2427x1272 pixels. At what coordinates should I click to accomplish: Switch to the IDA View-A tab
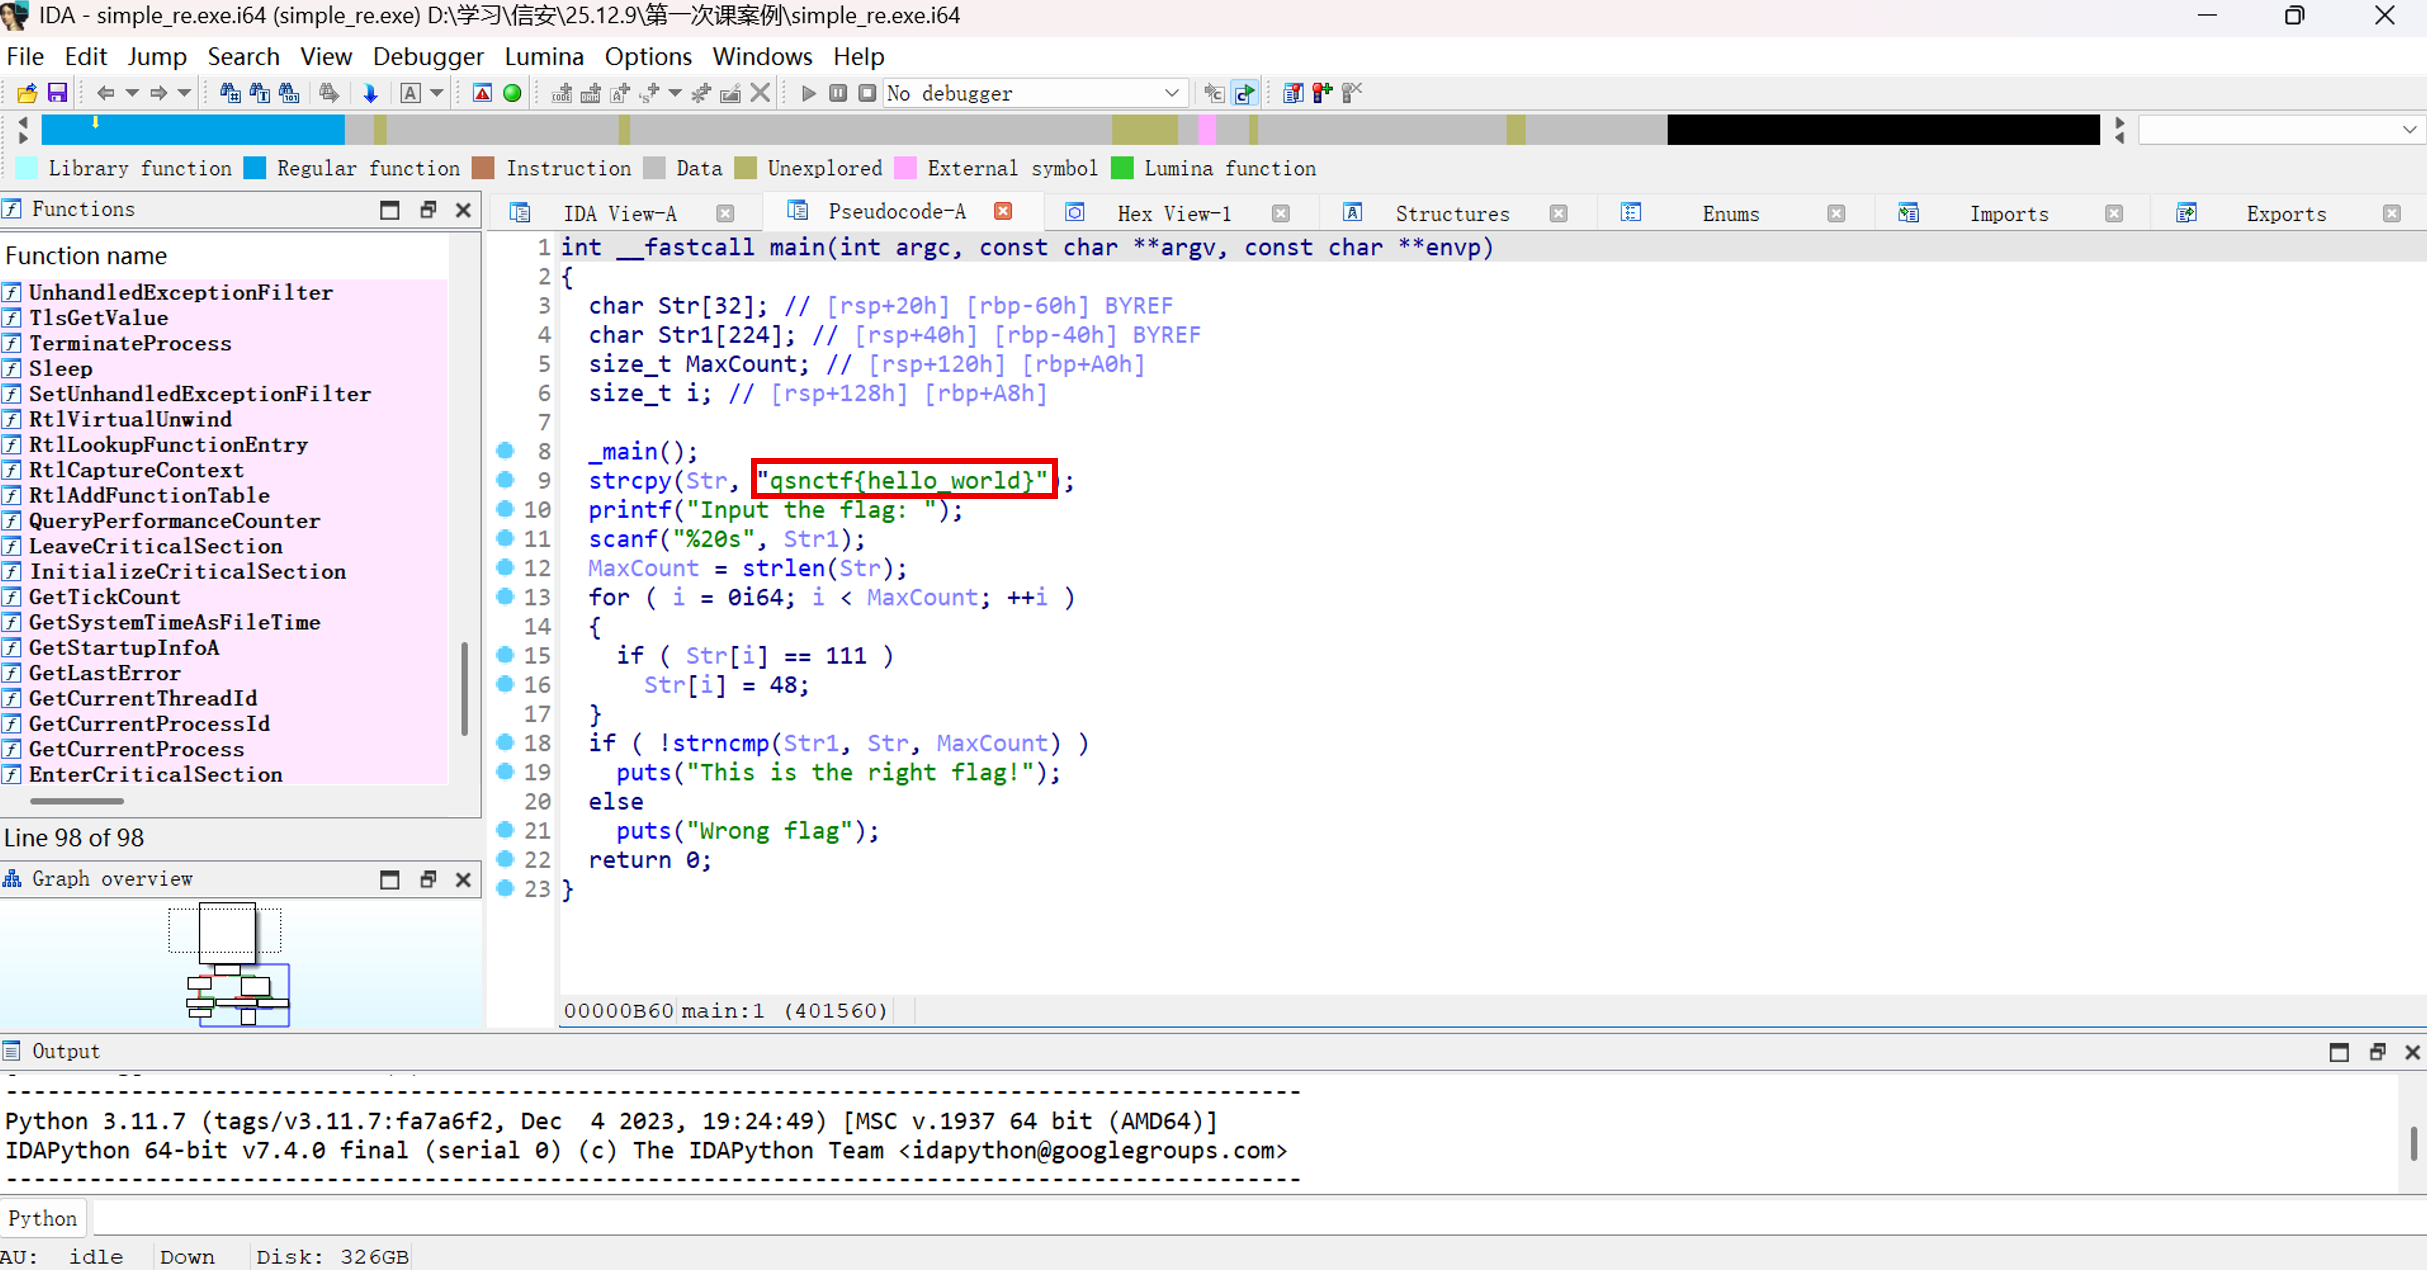620,213
